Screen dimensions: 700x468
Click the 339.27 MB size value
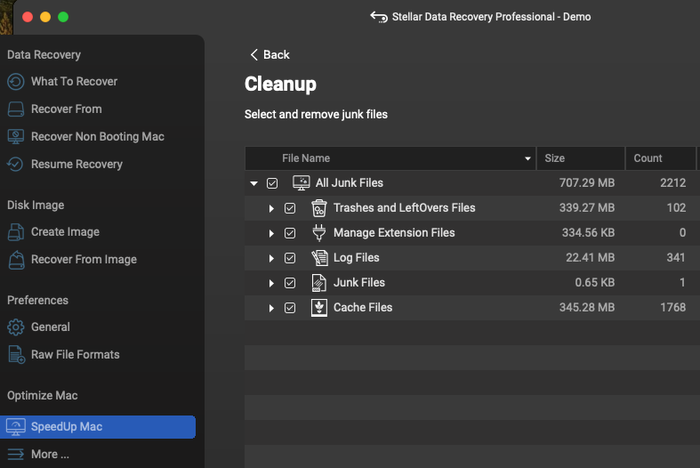(587, 208)
